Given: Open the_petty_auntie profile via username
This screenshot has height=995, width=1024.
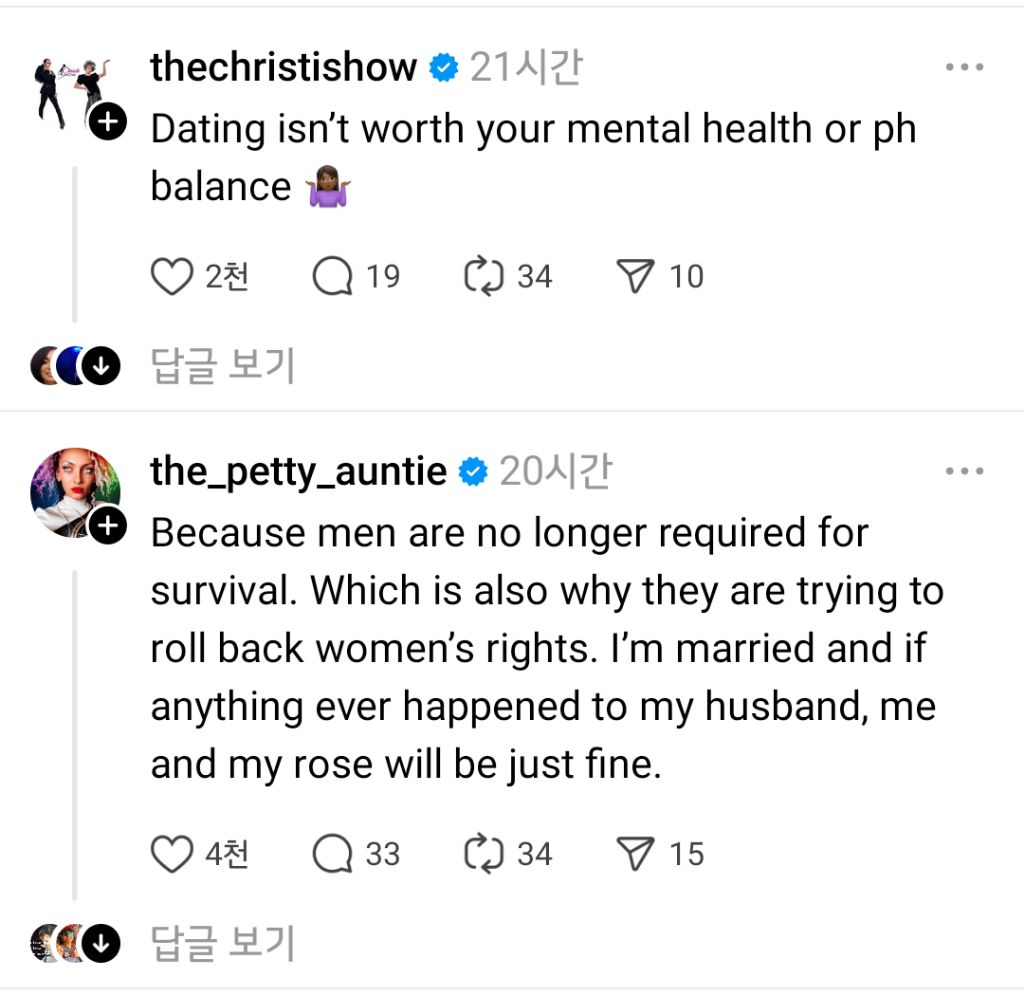Looking at the screenshot, I should pyautogui.click(x=298, y=471).
